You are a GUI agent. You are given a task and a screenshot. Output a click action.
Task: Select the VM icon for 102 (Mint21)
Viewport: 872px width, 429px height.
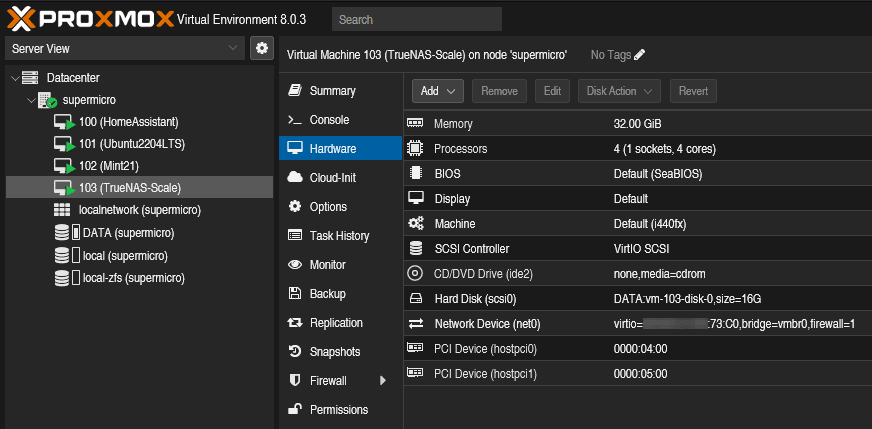pyautogui.click(x=65, y=166)
